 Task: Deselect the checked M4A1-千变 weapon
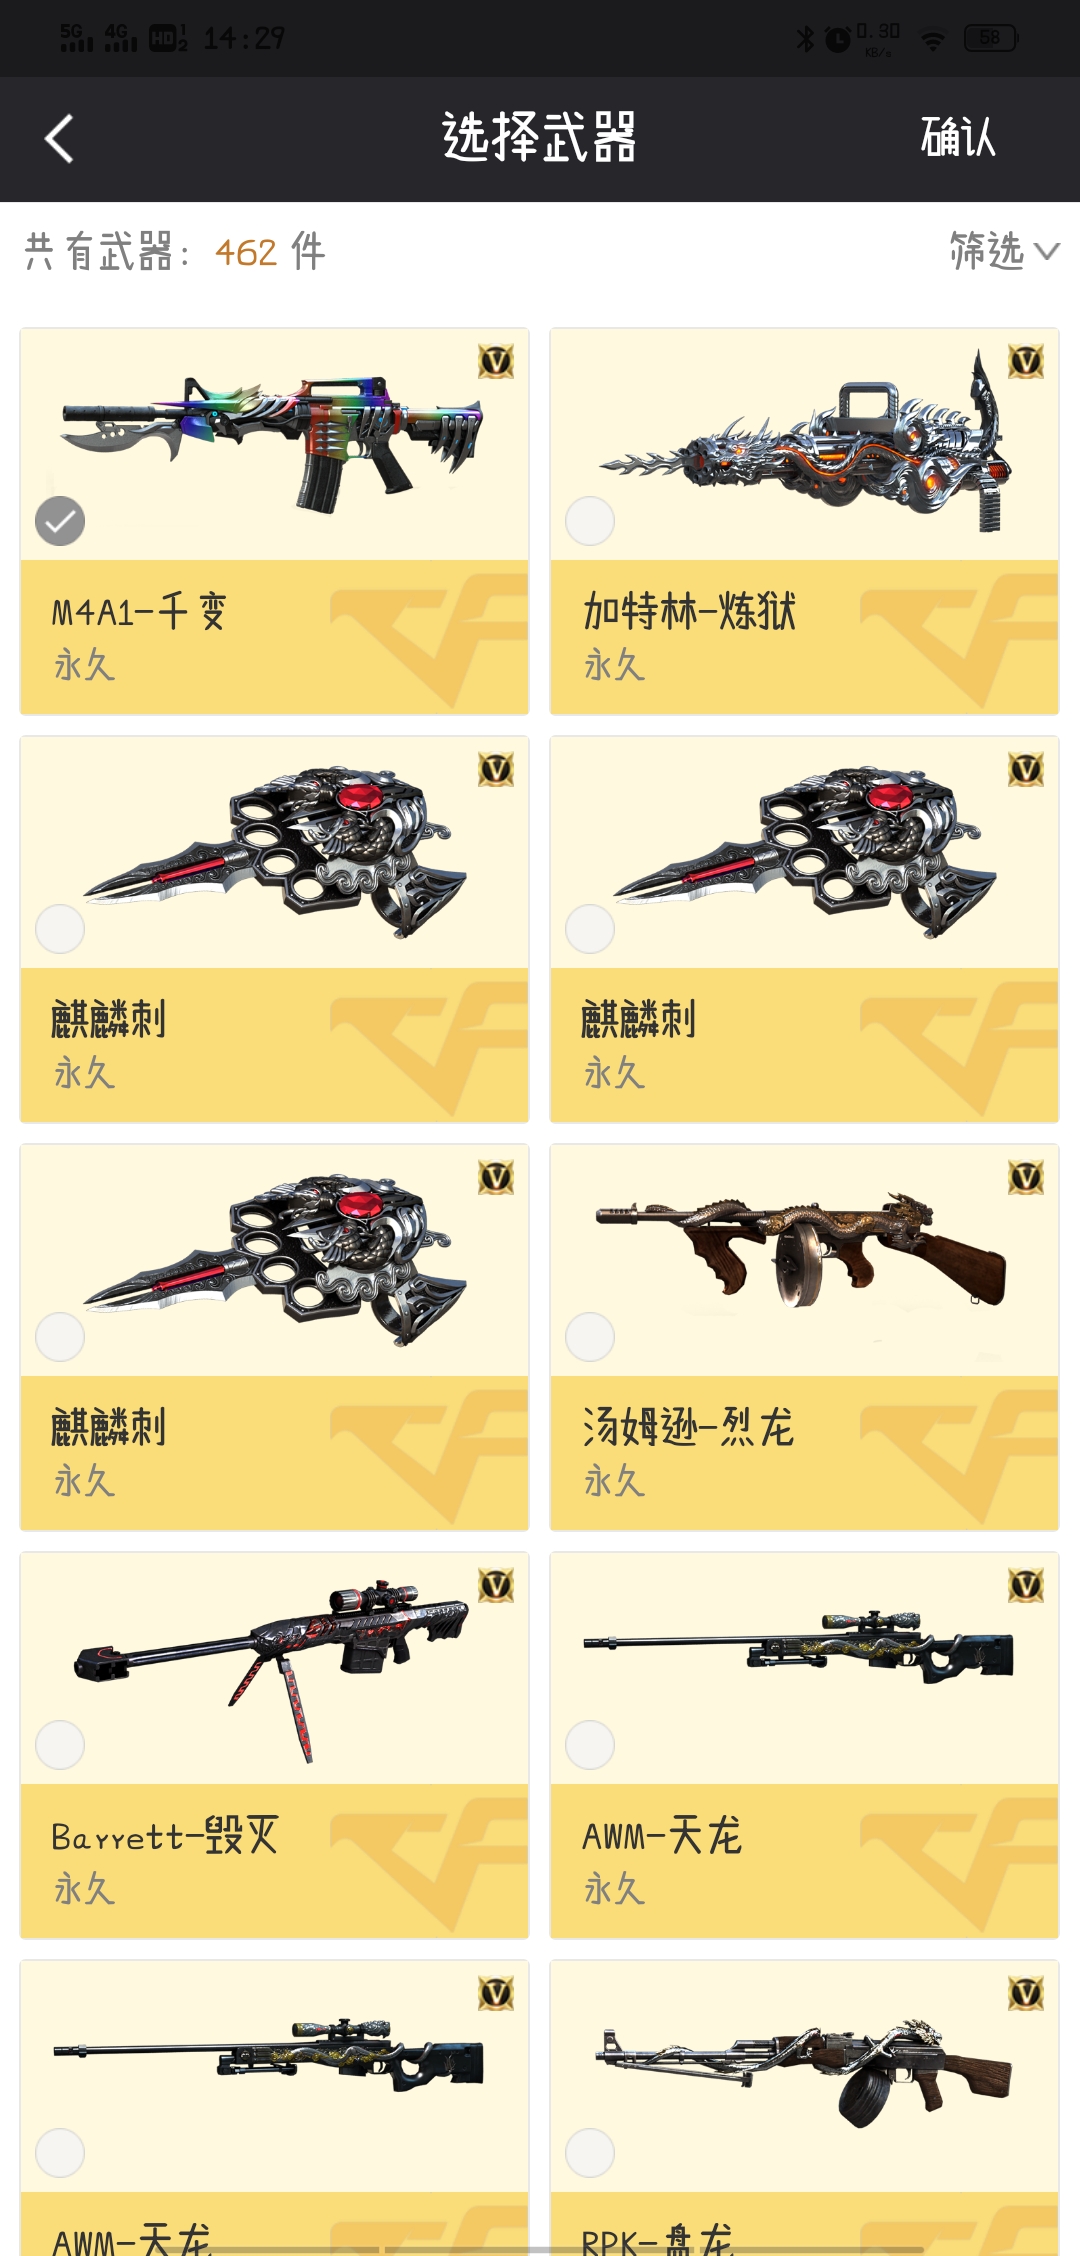click(60, 521)
